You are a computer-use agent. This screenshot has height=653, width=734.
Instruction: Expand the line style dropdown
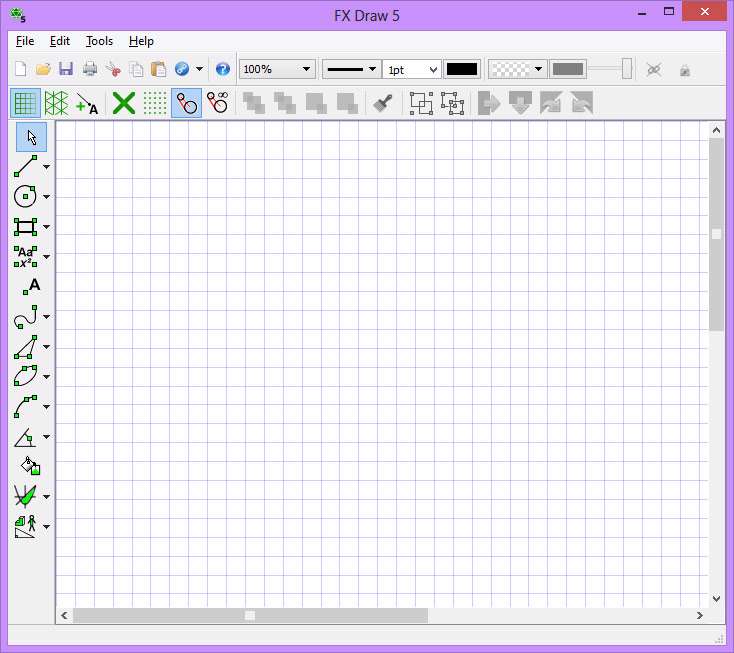pyautogui.click(x=372, y=69)
